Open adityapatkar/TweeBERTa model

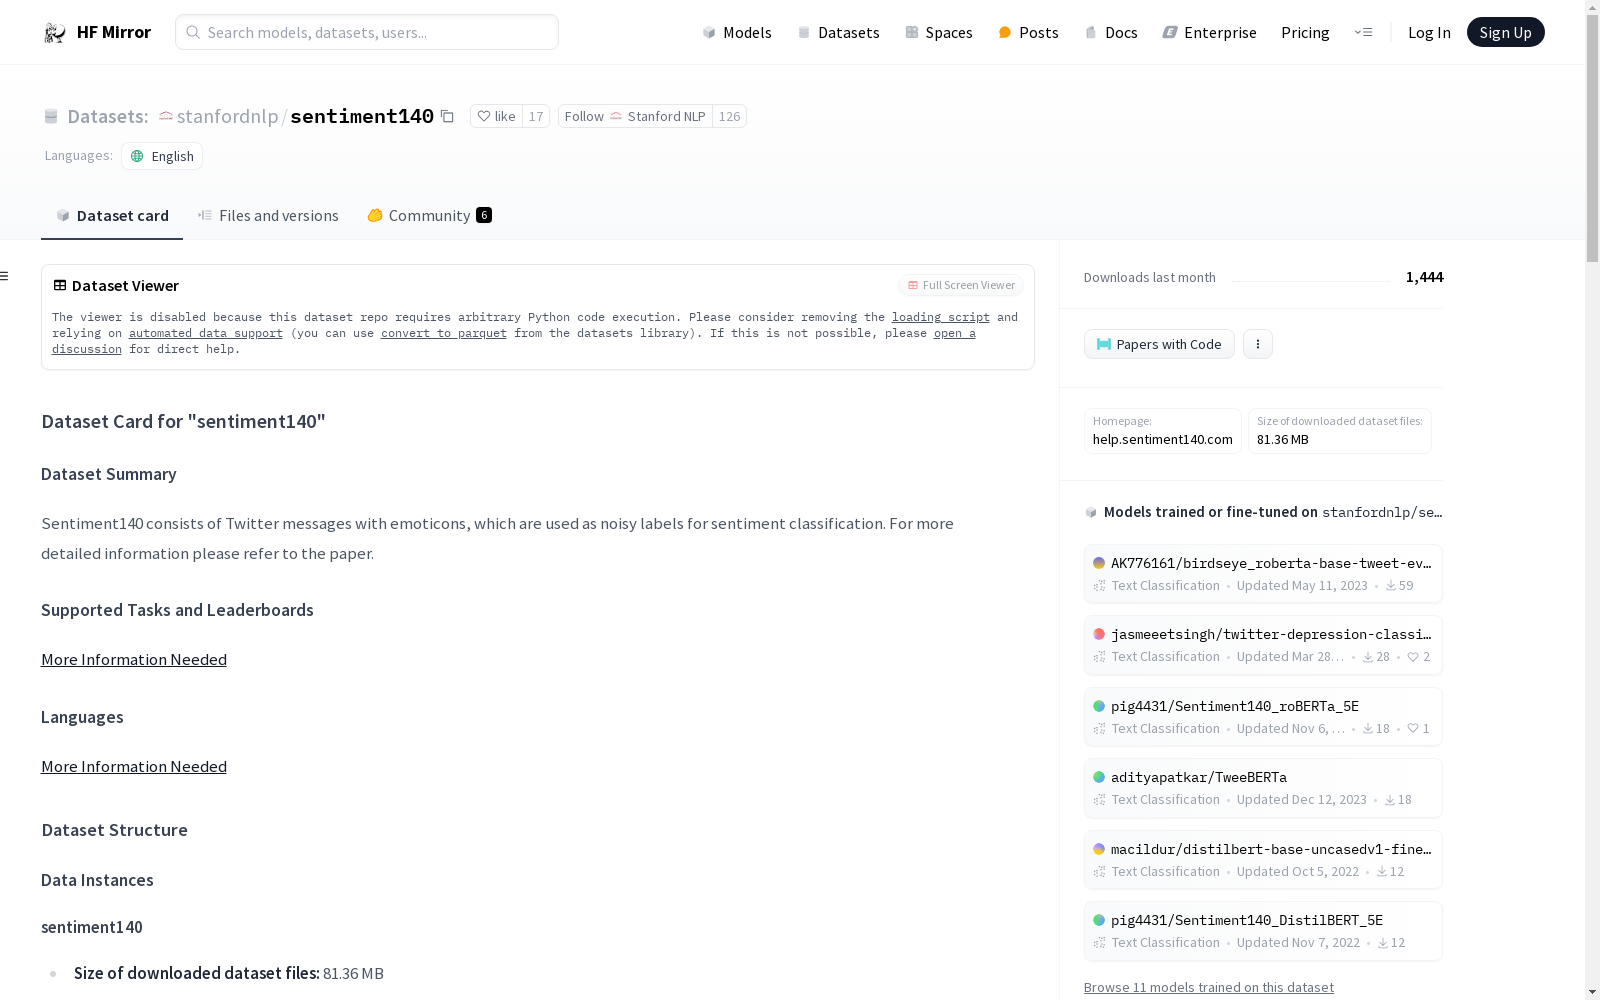click(1263, 788)
